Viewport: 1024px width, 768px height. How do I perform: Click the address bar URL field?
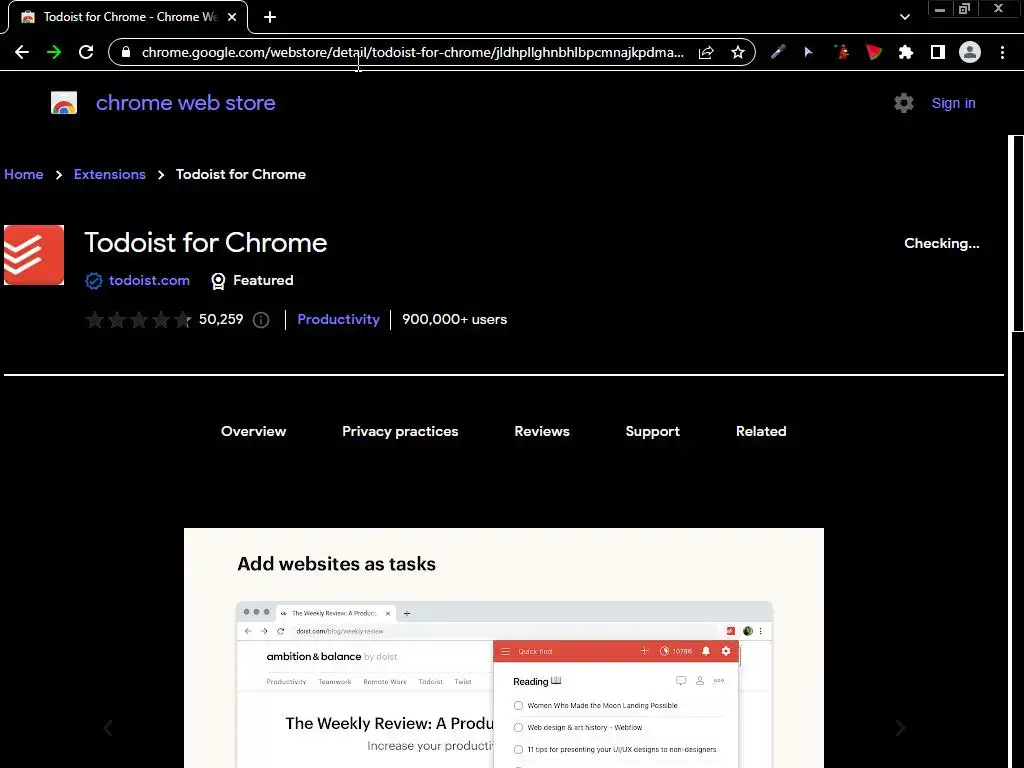[413, 52]
